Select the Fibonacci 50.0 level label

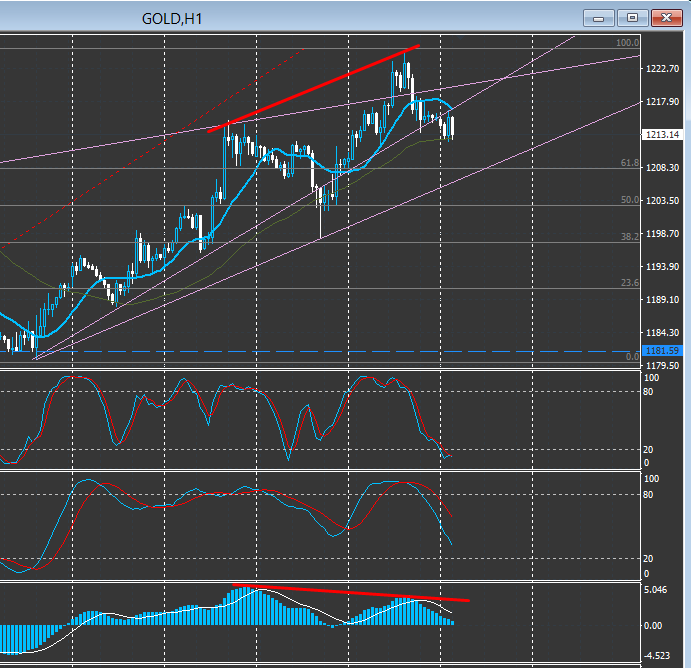629,200
